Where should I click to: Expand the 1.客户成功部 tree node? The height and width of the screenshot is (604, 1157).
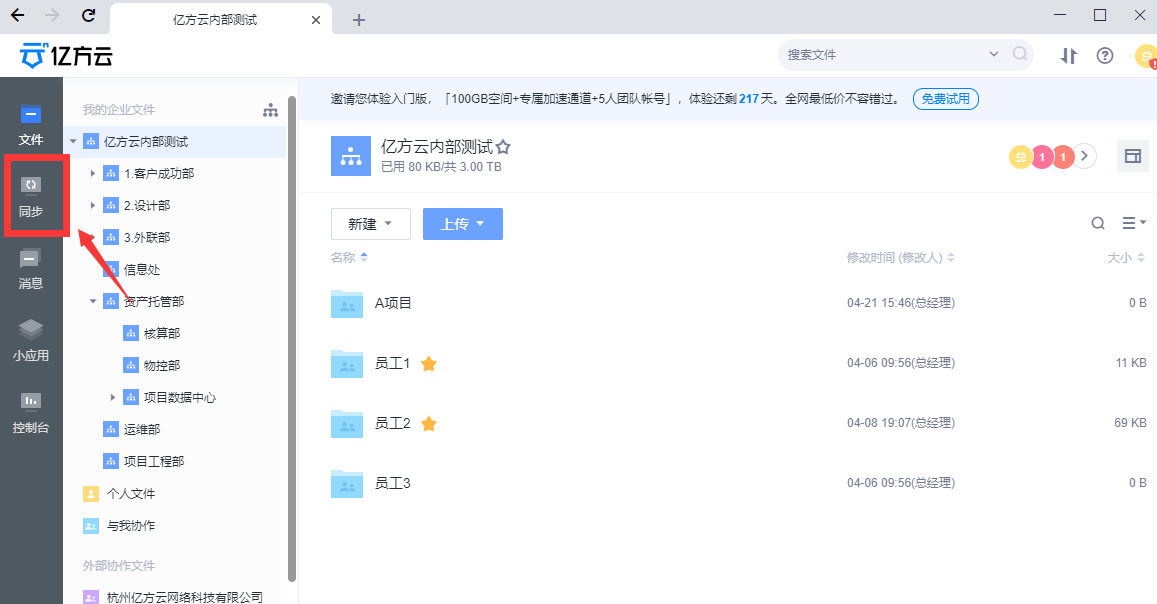(92, 173)
